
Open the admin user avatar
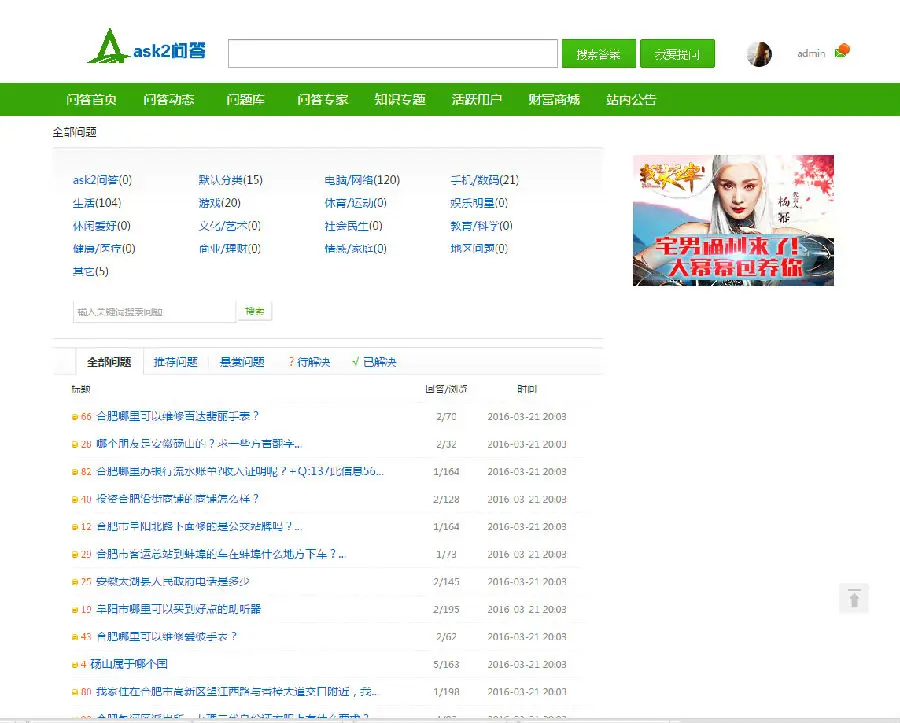(x=759, y=54)
